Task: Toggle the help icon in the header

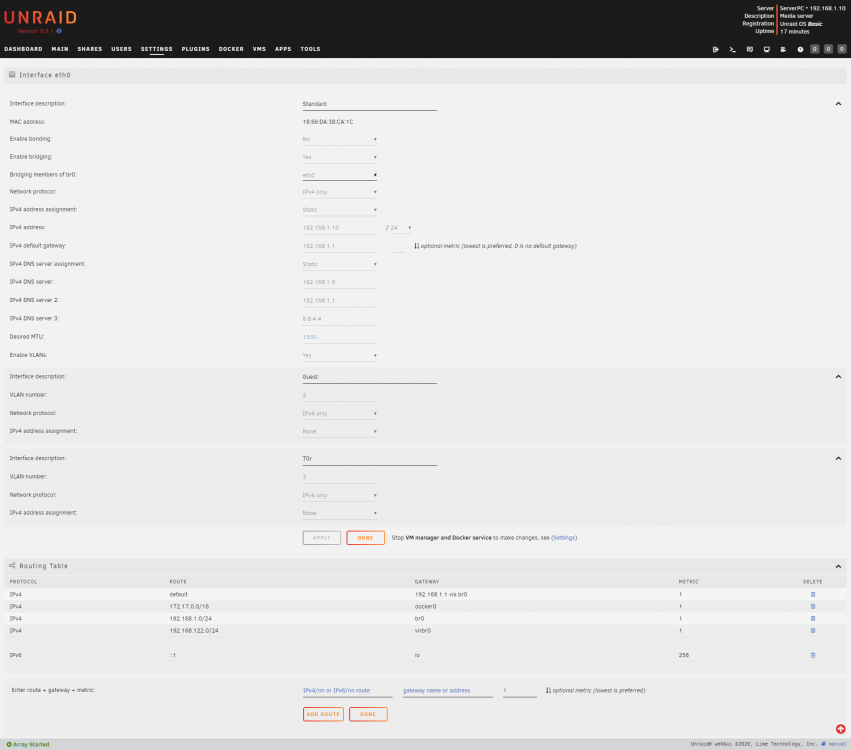Action: coord(800,49)
